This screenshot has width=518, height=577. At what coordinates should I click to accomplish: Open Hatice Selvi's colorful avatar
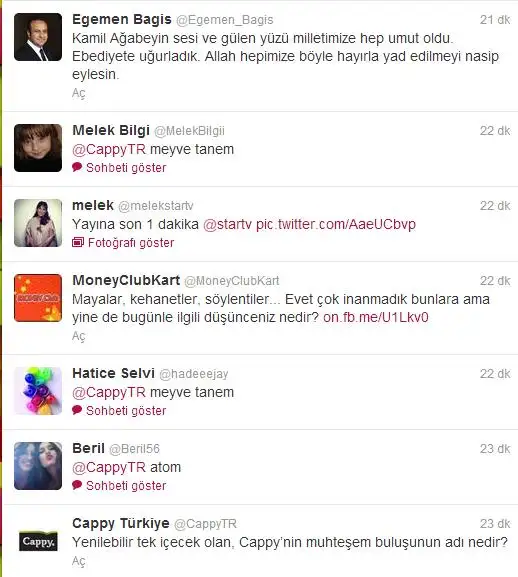(x=38, y=391)
